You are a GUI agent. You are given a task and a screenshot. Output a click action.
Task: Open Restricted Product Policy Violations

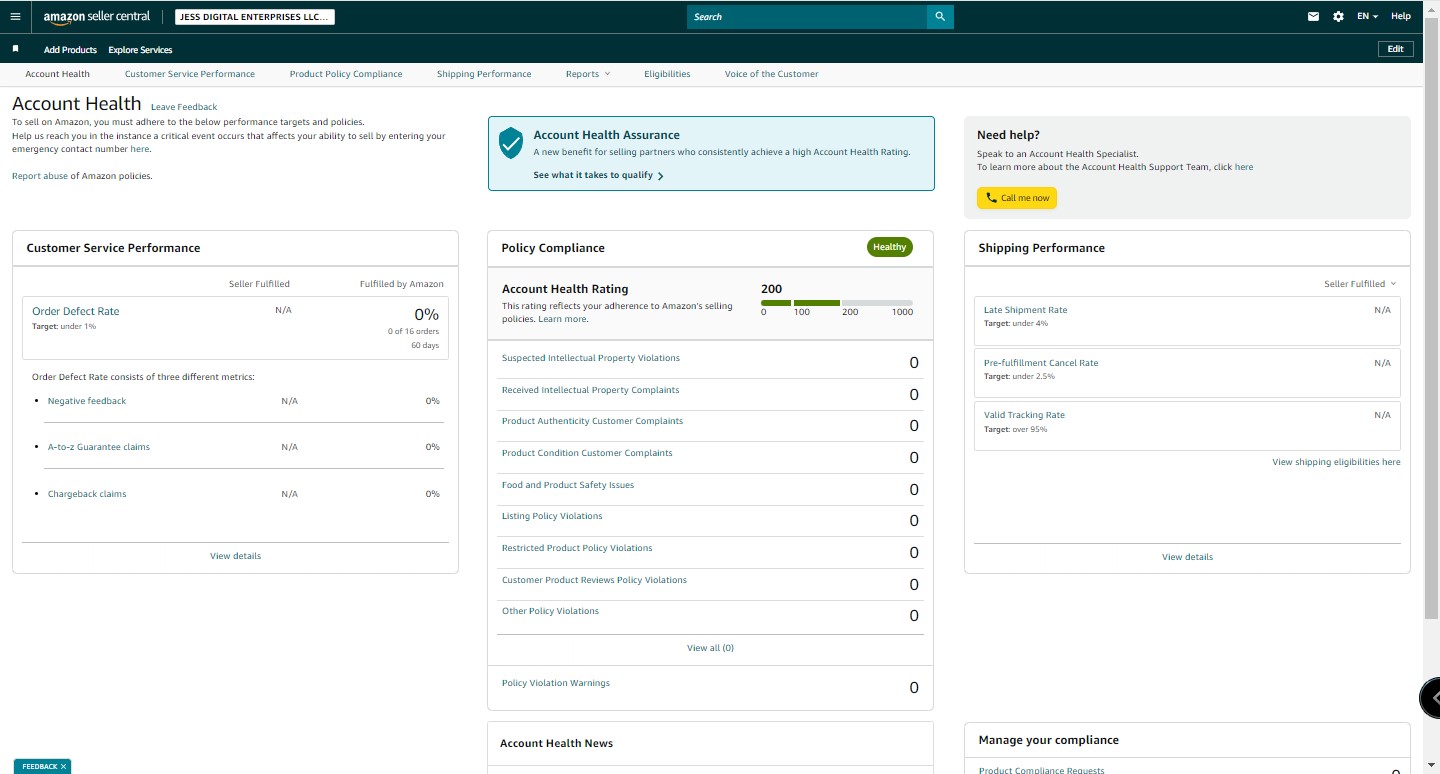click(577, 548)
